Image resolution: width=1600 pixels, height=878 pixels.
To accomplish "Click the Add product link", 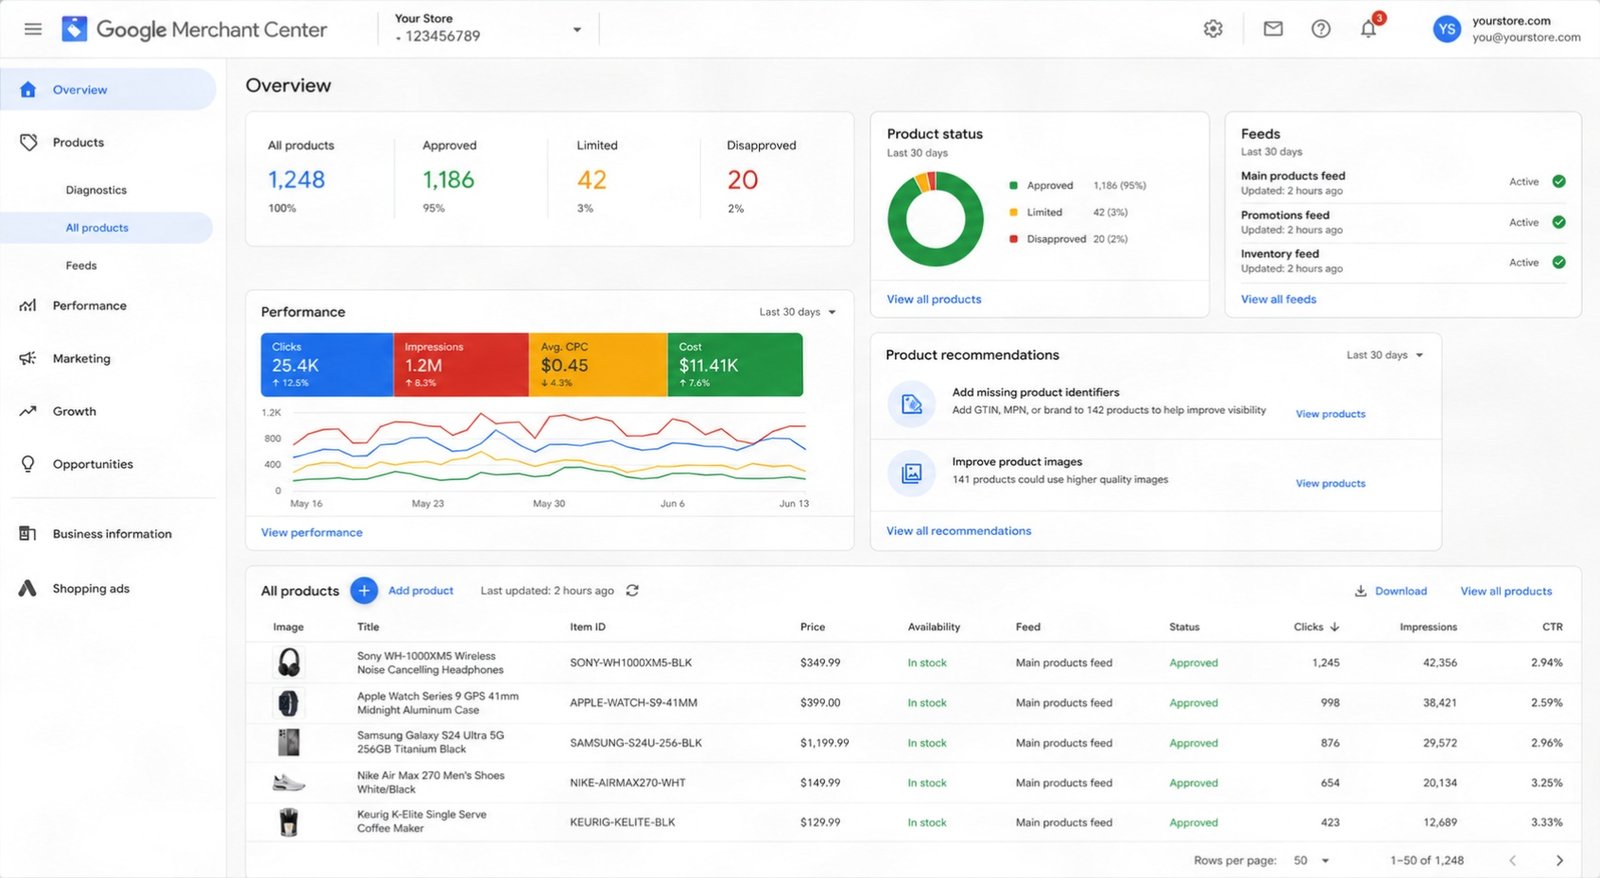I will pos(420,591).
